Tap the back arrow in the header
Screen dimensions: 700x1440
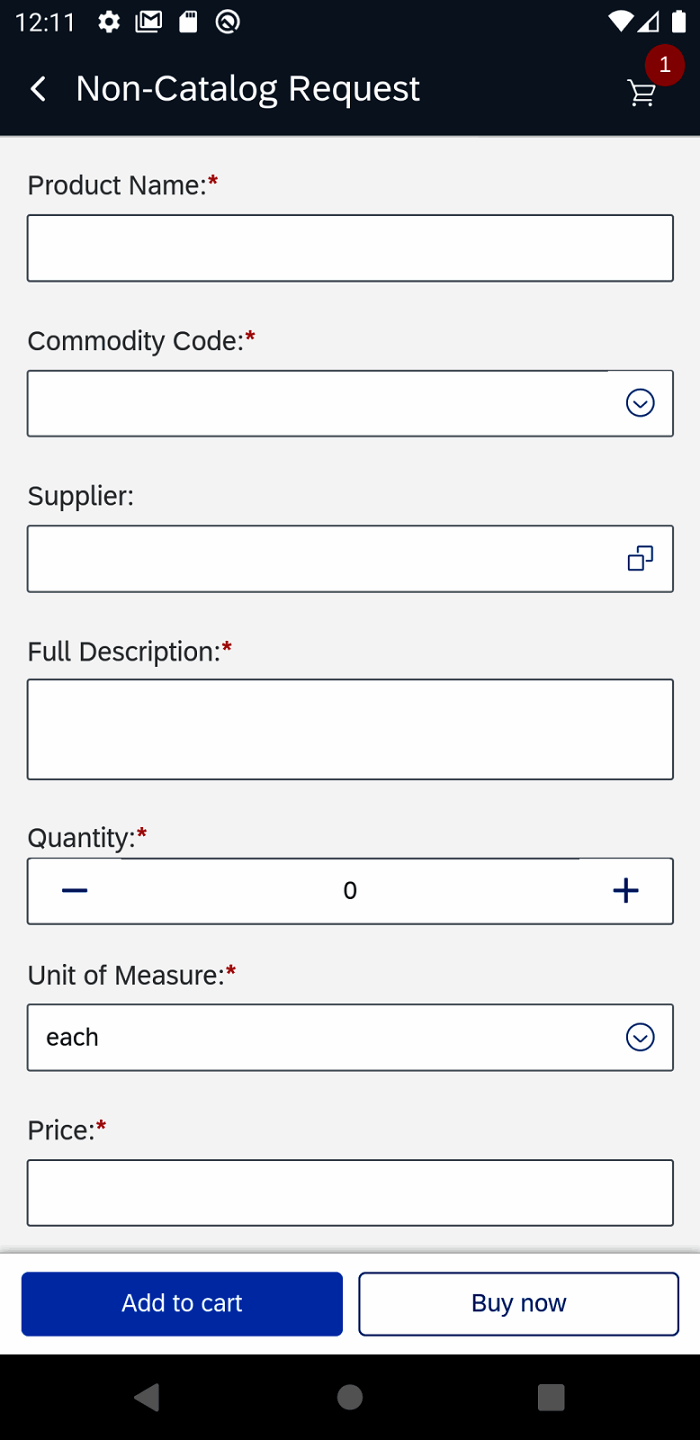tap(37, 89)
